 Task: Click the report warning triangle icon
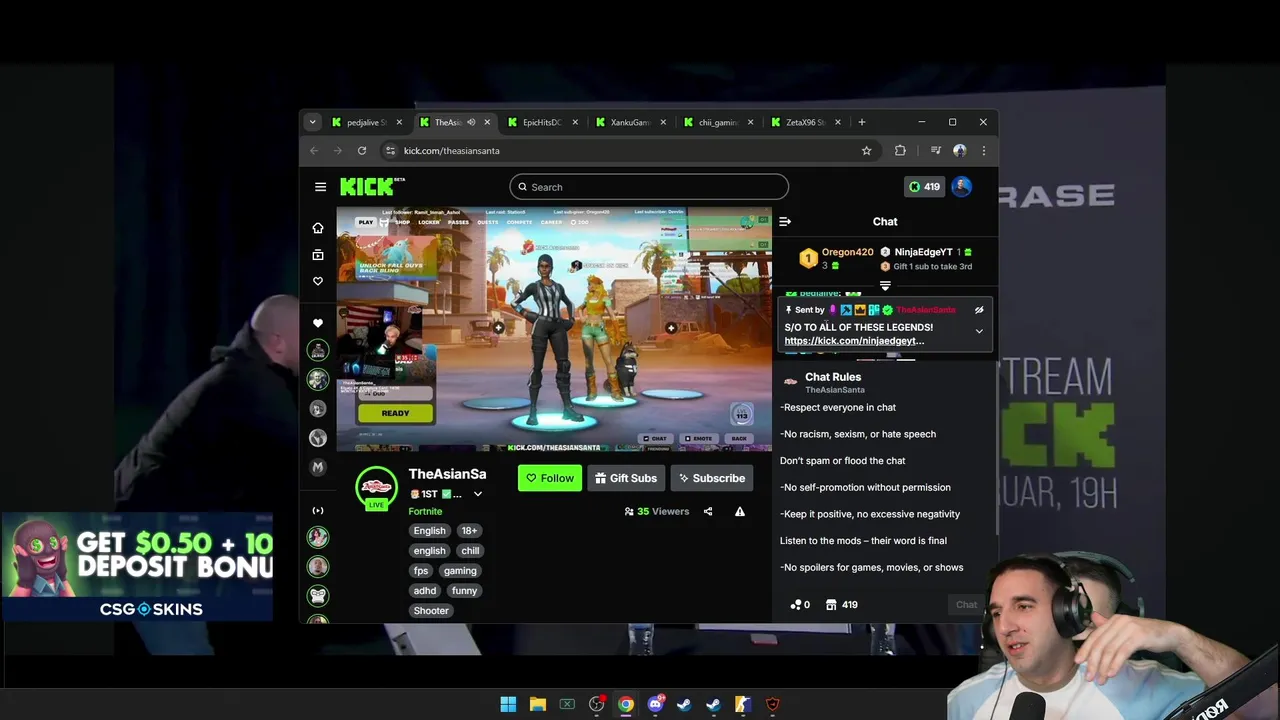point(740,511)
